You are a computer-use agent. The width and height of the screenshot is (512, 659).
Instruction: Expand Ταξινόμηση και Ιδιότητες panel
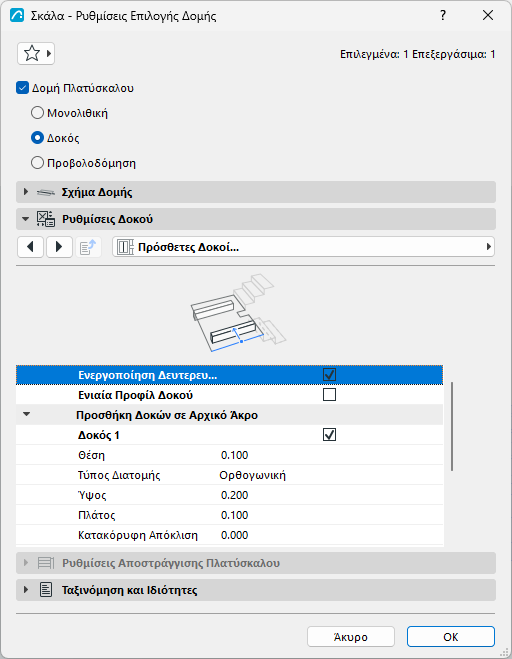click(26, 590)
